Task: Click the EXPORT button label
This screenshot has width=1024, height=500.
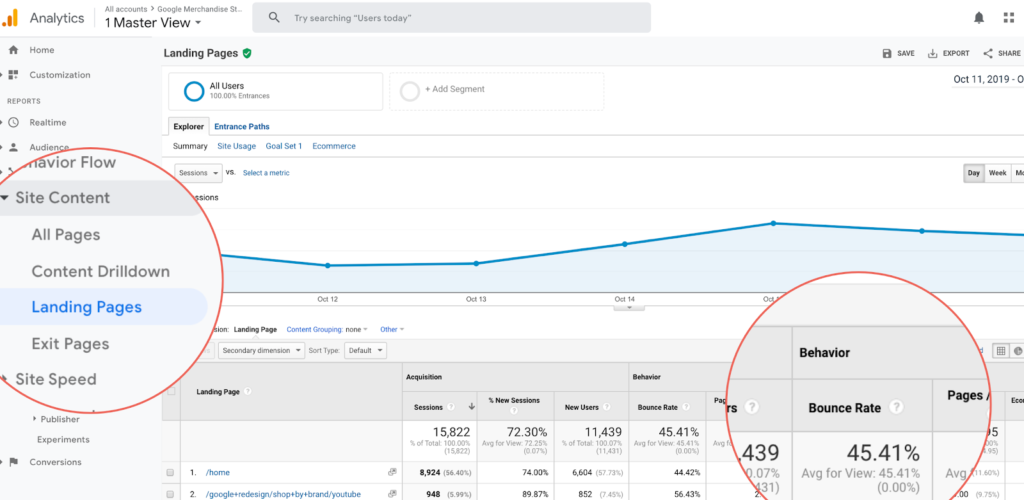Action: [x=956, y=54]
